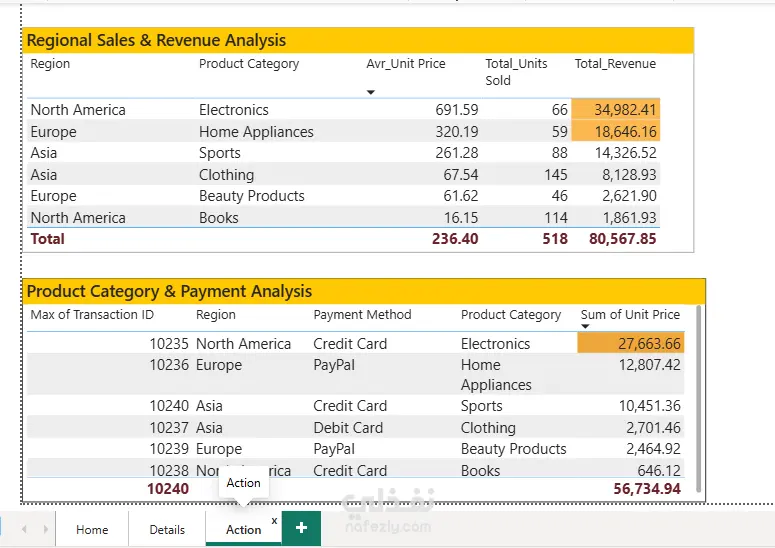
Task: Sort by the Total_Revenue column header
Action: point(615,64)
